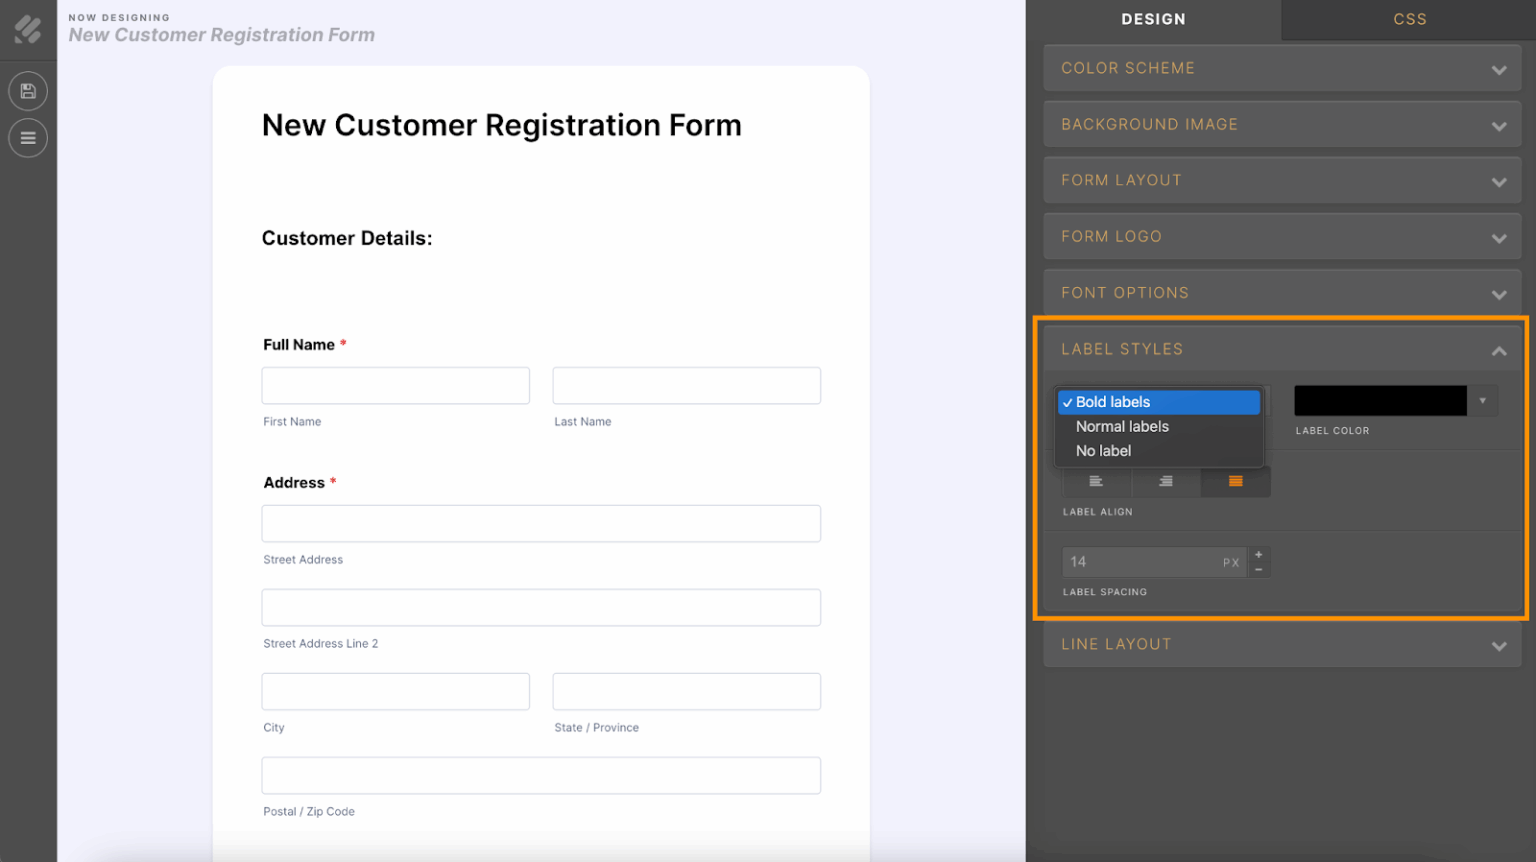Select No label from the dropdown
1536x862 pixels.
[1103, 450]
